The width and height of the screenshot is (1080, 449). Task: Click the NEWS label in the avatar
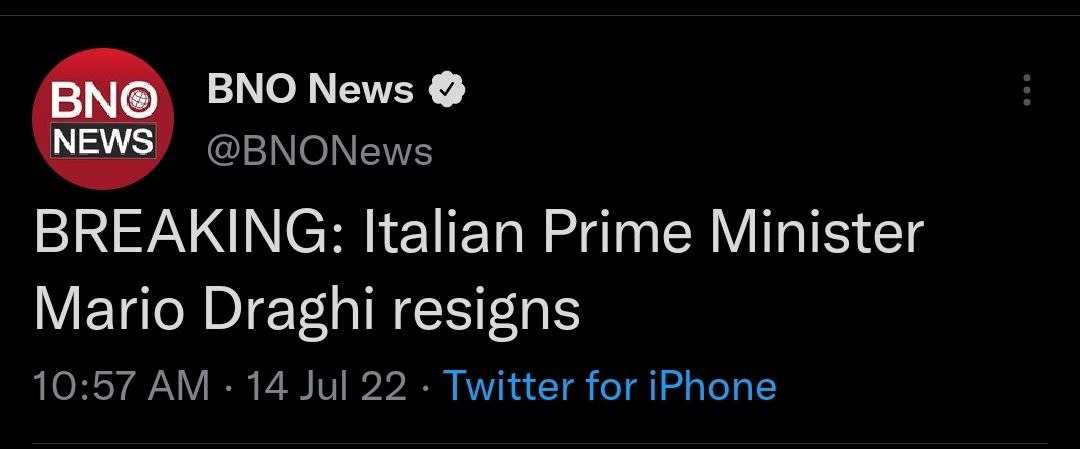click(x=105, y=142)
